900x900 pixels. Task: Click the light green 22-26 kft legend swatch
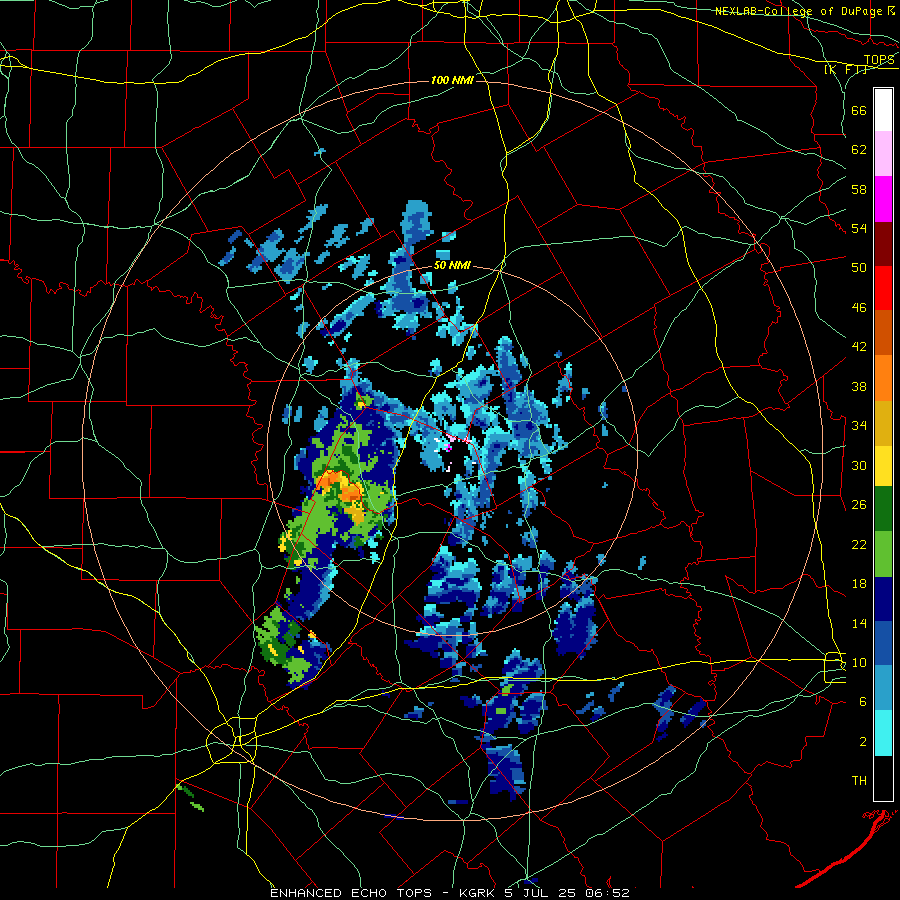pos(883,554)
